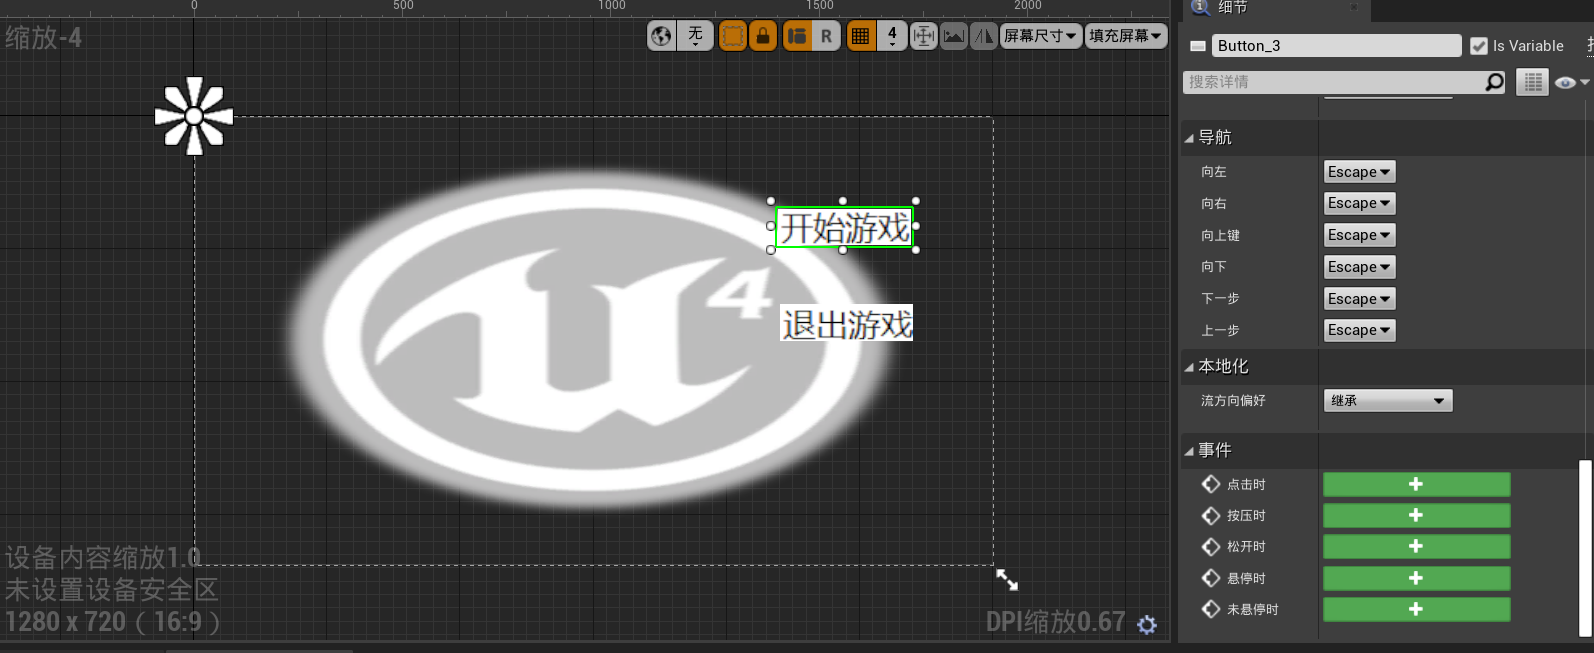Open the 下一步 Escape dropdown

(x=1359, y=299)
